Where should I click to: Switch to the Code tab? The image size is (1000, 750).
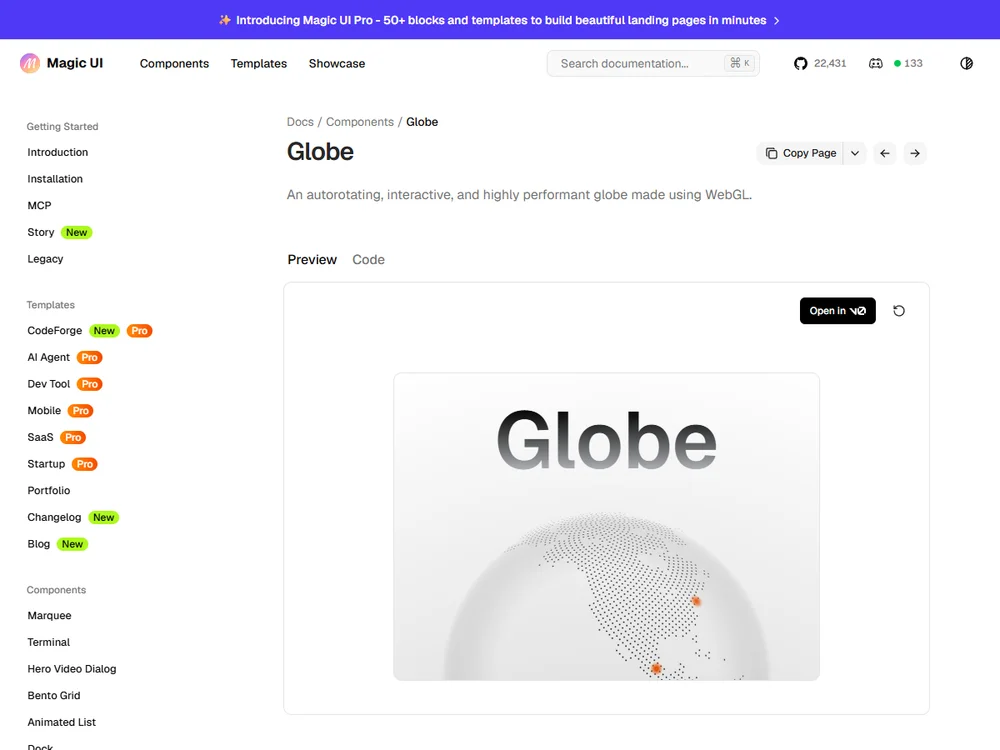coord(368,260)
